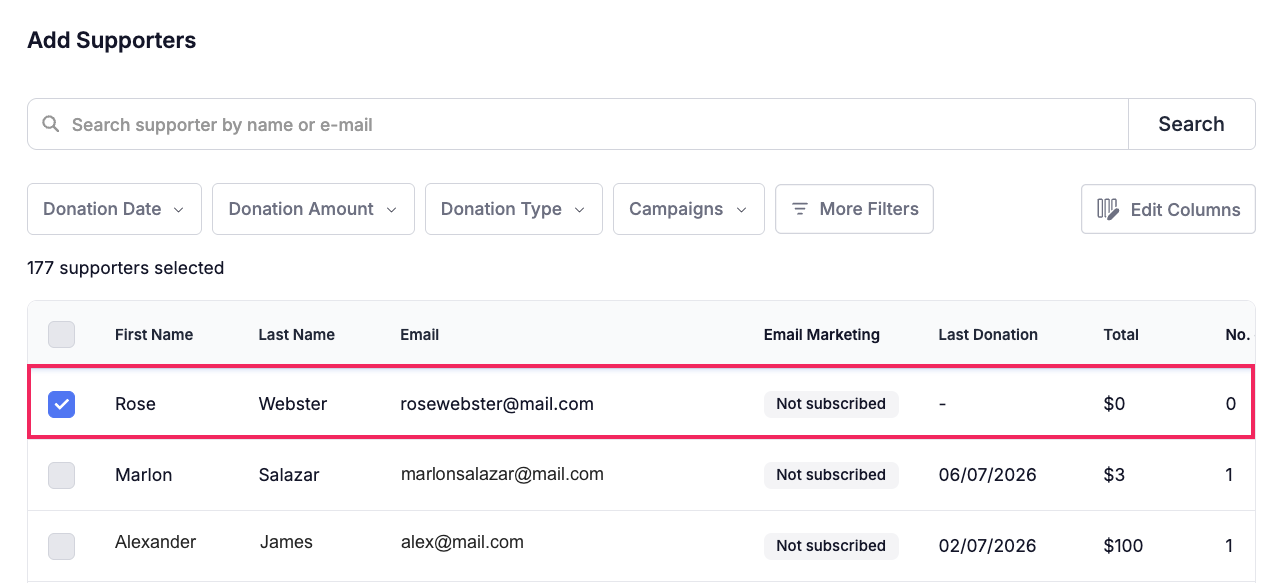Click the filter lines icon in More Filters
The height and width of the screenshot is (583, 1271).
point(800,209)
